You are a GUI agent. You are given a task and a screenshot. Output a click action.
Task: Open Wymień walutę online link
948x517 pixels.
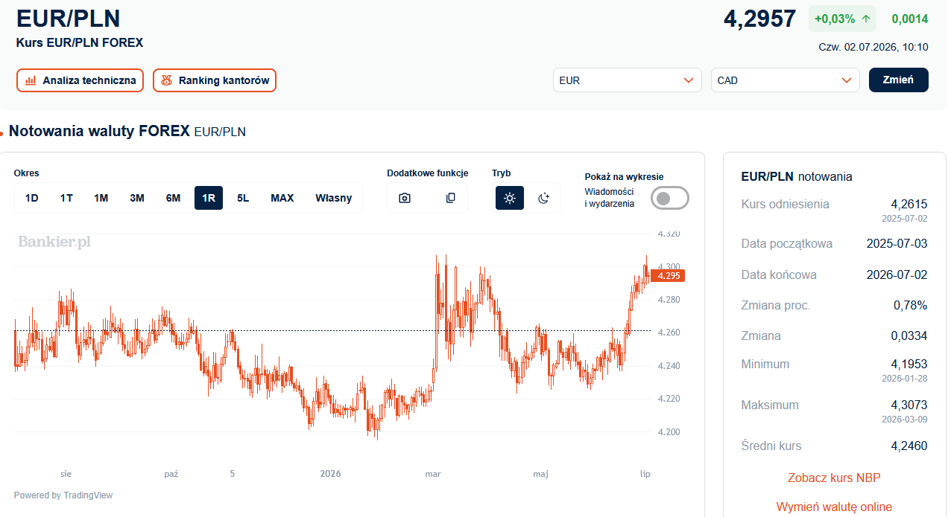(834, 507)
